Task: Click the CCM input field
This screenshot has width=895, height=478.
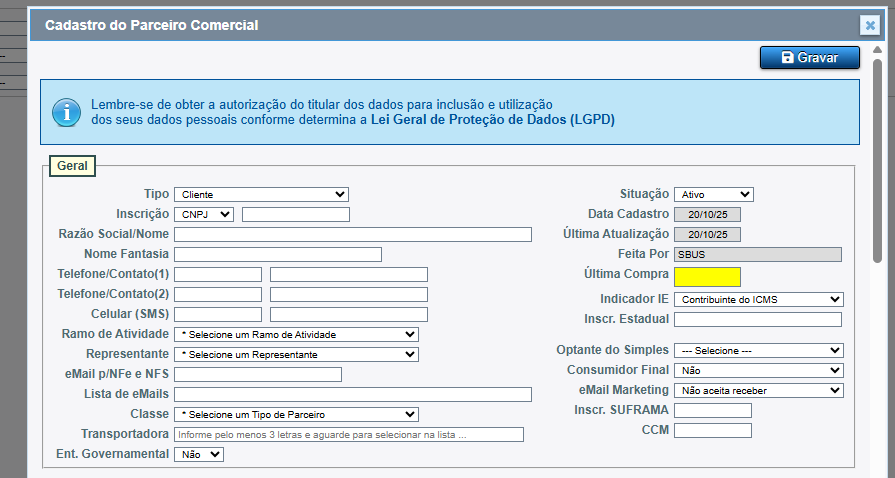Action: [712, 430]
